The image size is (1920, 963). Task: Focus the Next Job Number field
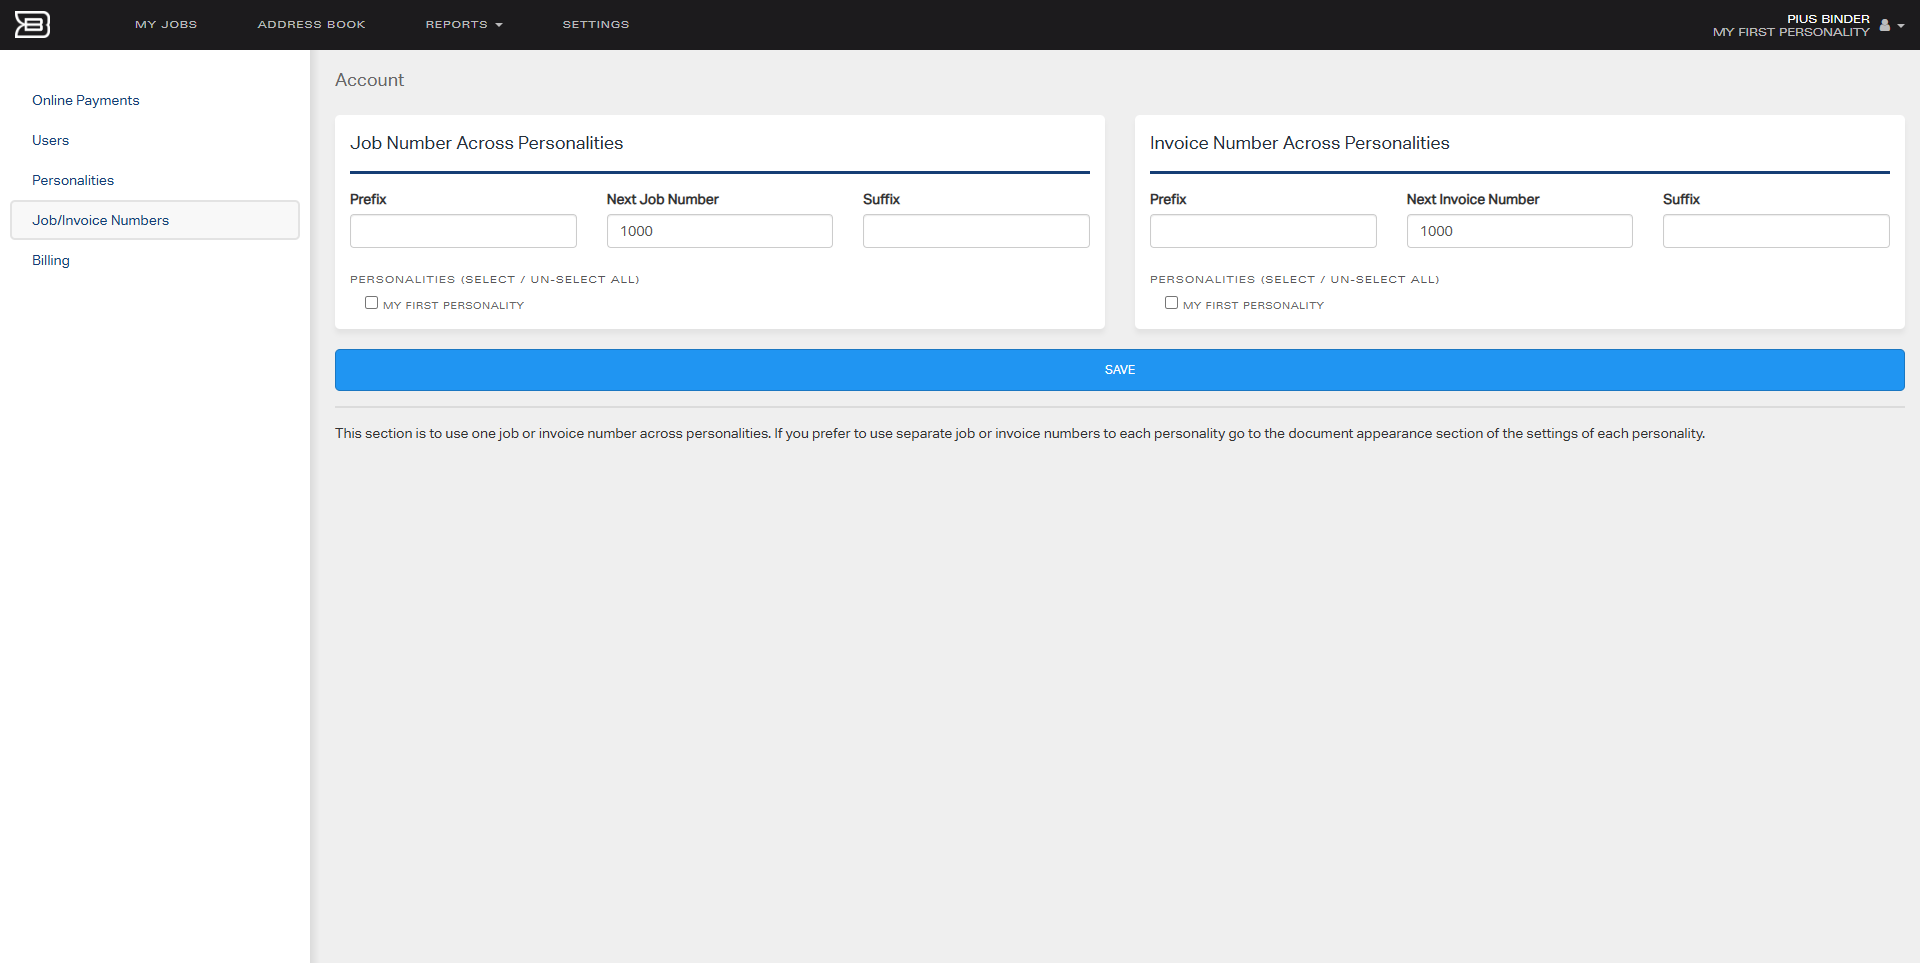pyautogui.click(x=720, y=231)
